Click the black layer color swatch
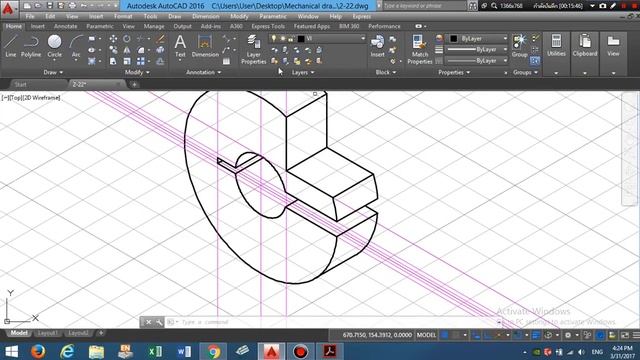This screenshot has width=640, height=360. click(x=301, y=39)
